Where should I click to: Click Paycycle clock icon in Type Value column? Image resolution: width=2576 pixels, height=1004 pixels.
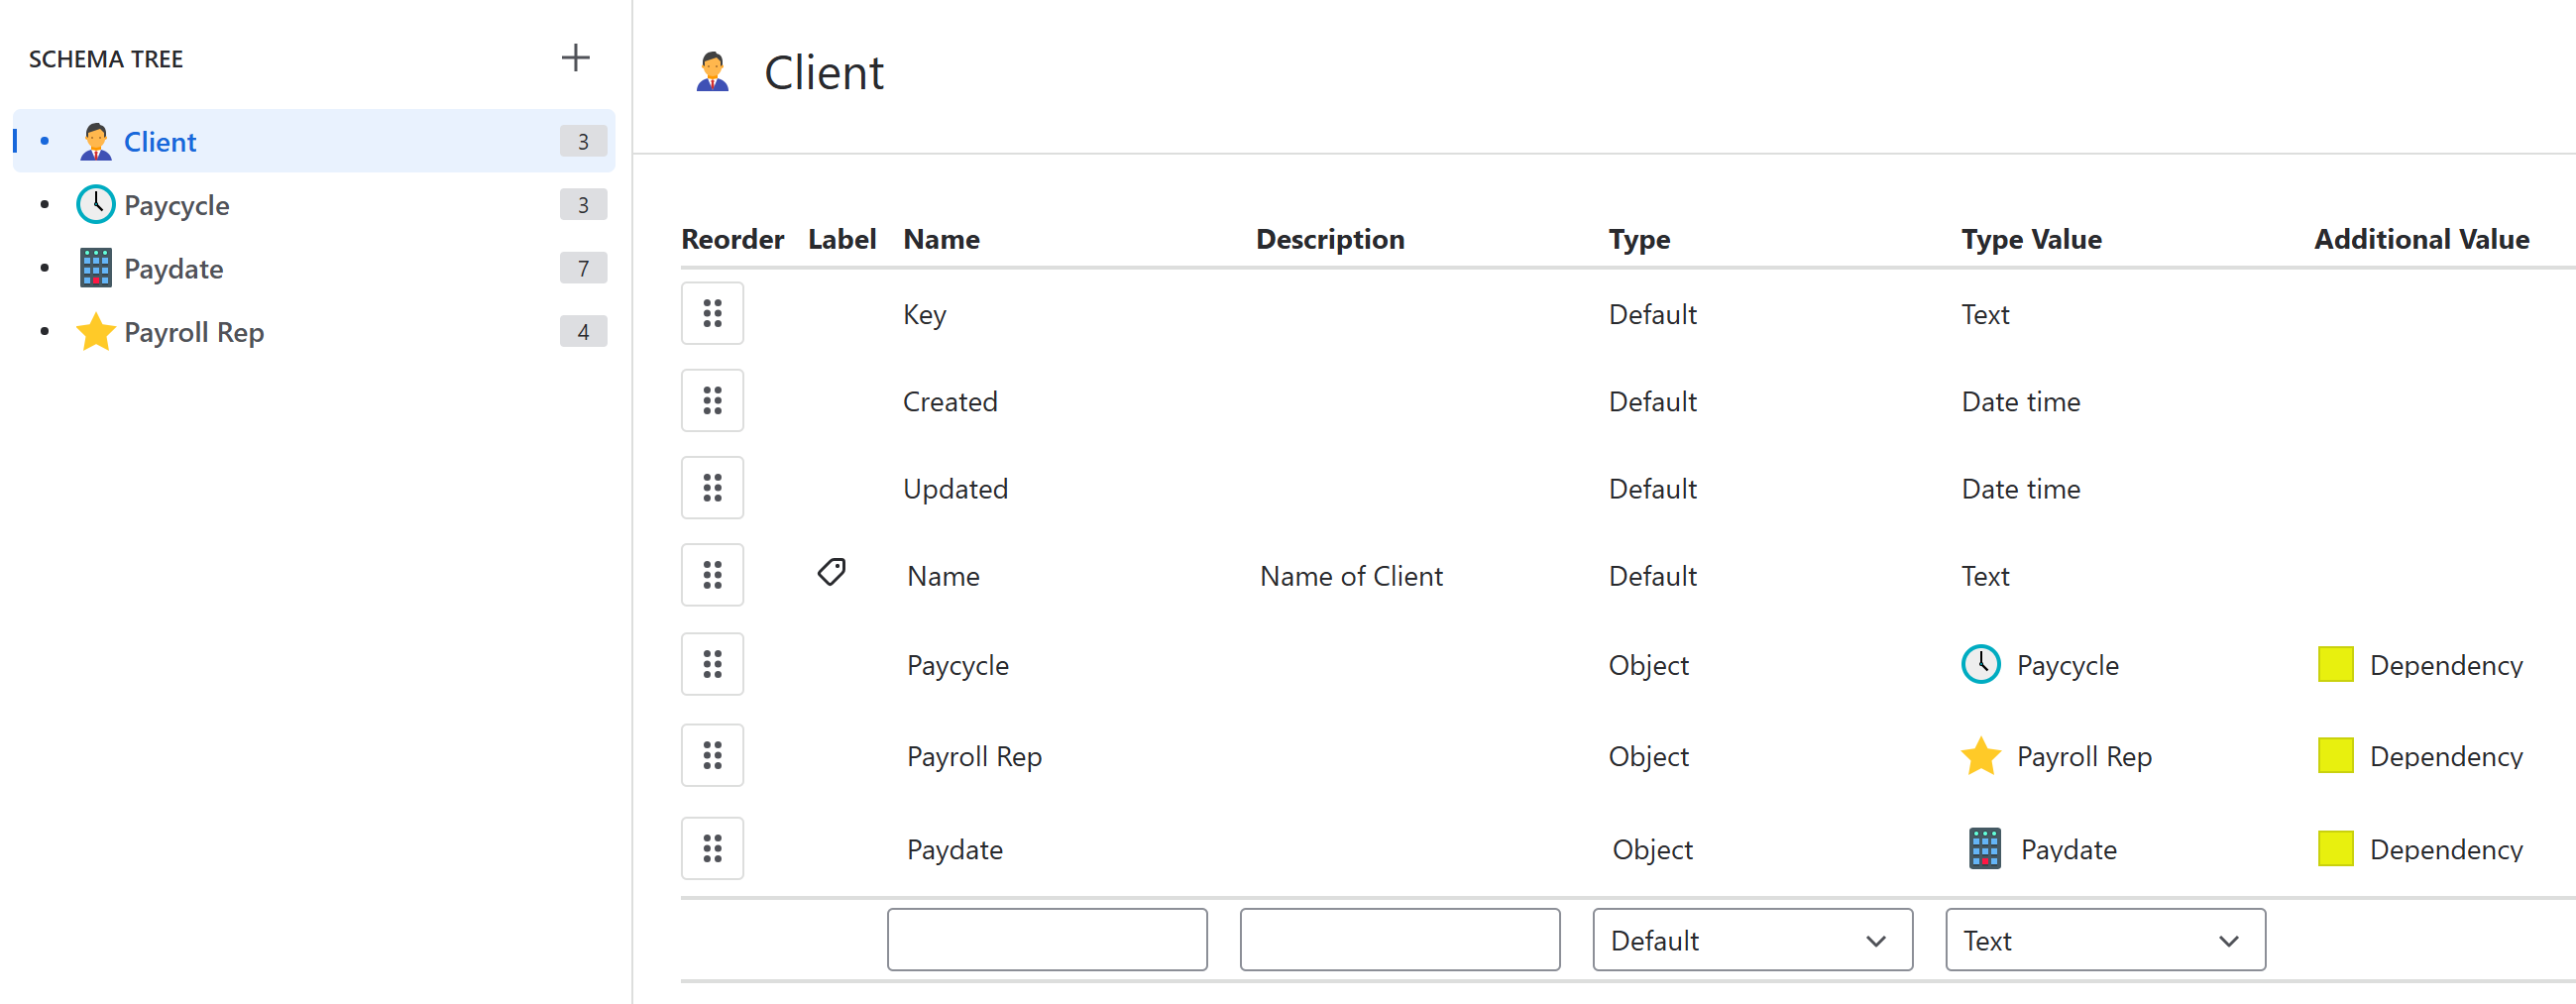coord(1980,664)
